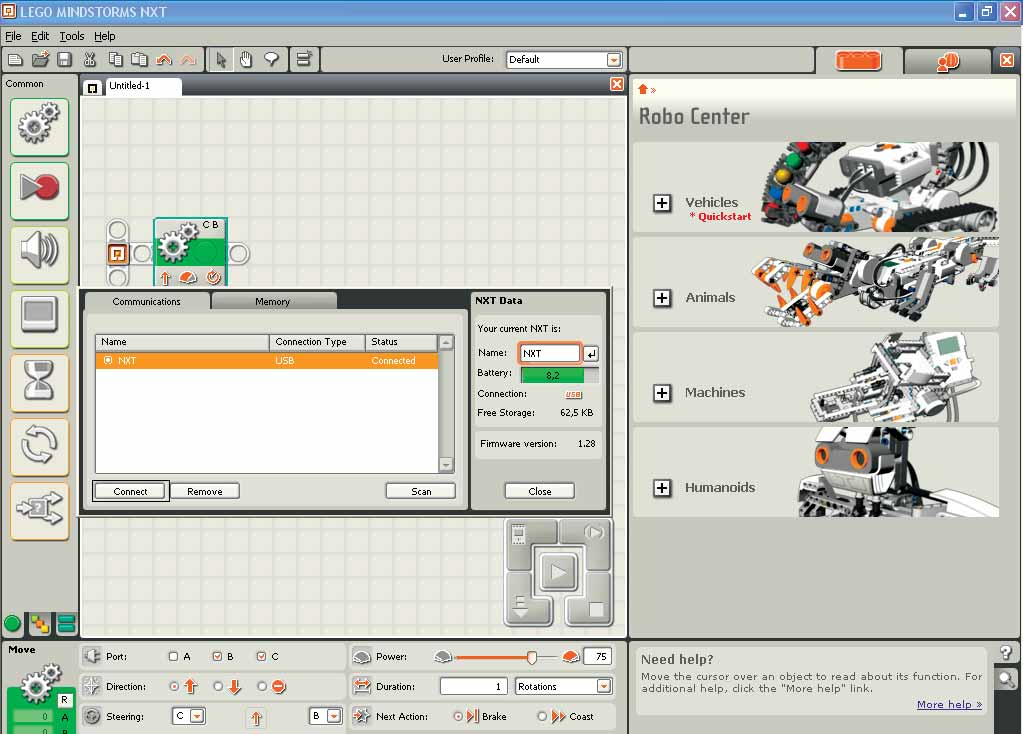The image size is (1023, 734).
Task: Select the Move block on the canvas
Action: pyautogui.click(x=191, y=252)
